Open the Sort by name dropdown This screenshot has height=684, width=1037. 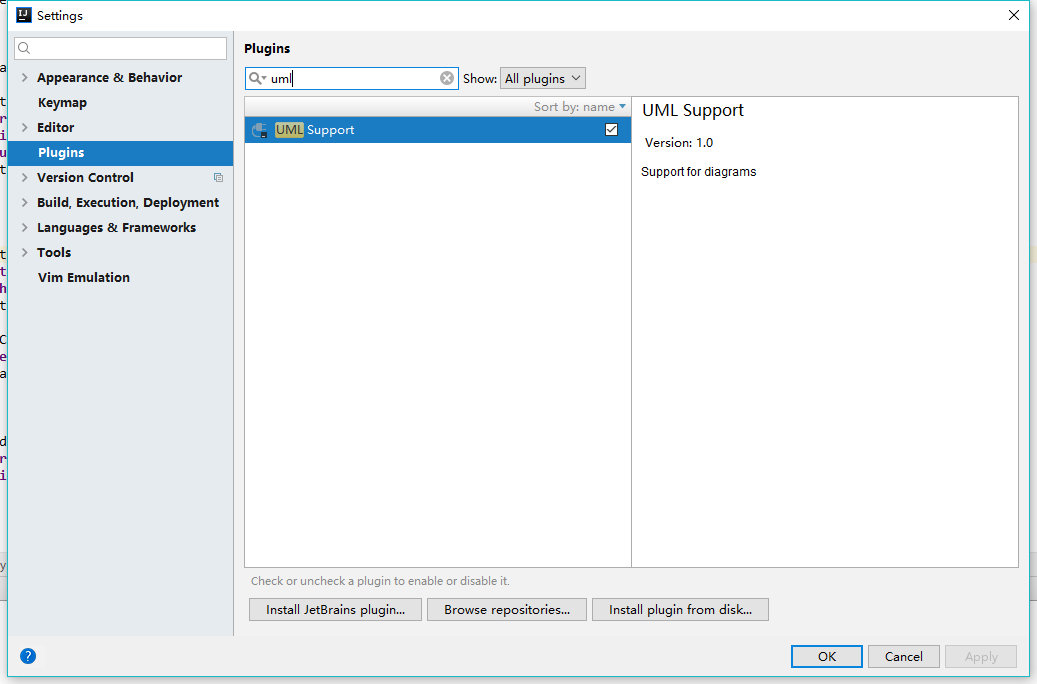click(579, 107)
